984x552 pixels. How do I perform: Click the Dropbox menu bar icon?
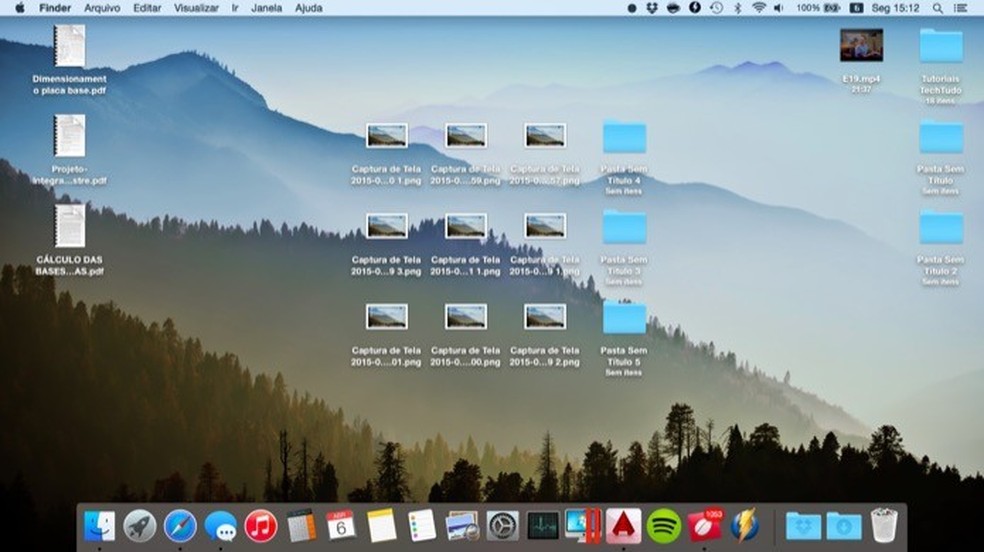click(652, 7)
